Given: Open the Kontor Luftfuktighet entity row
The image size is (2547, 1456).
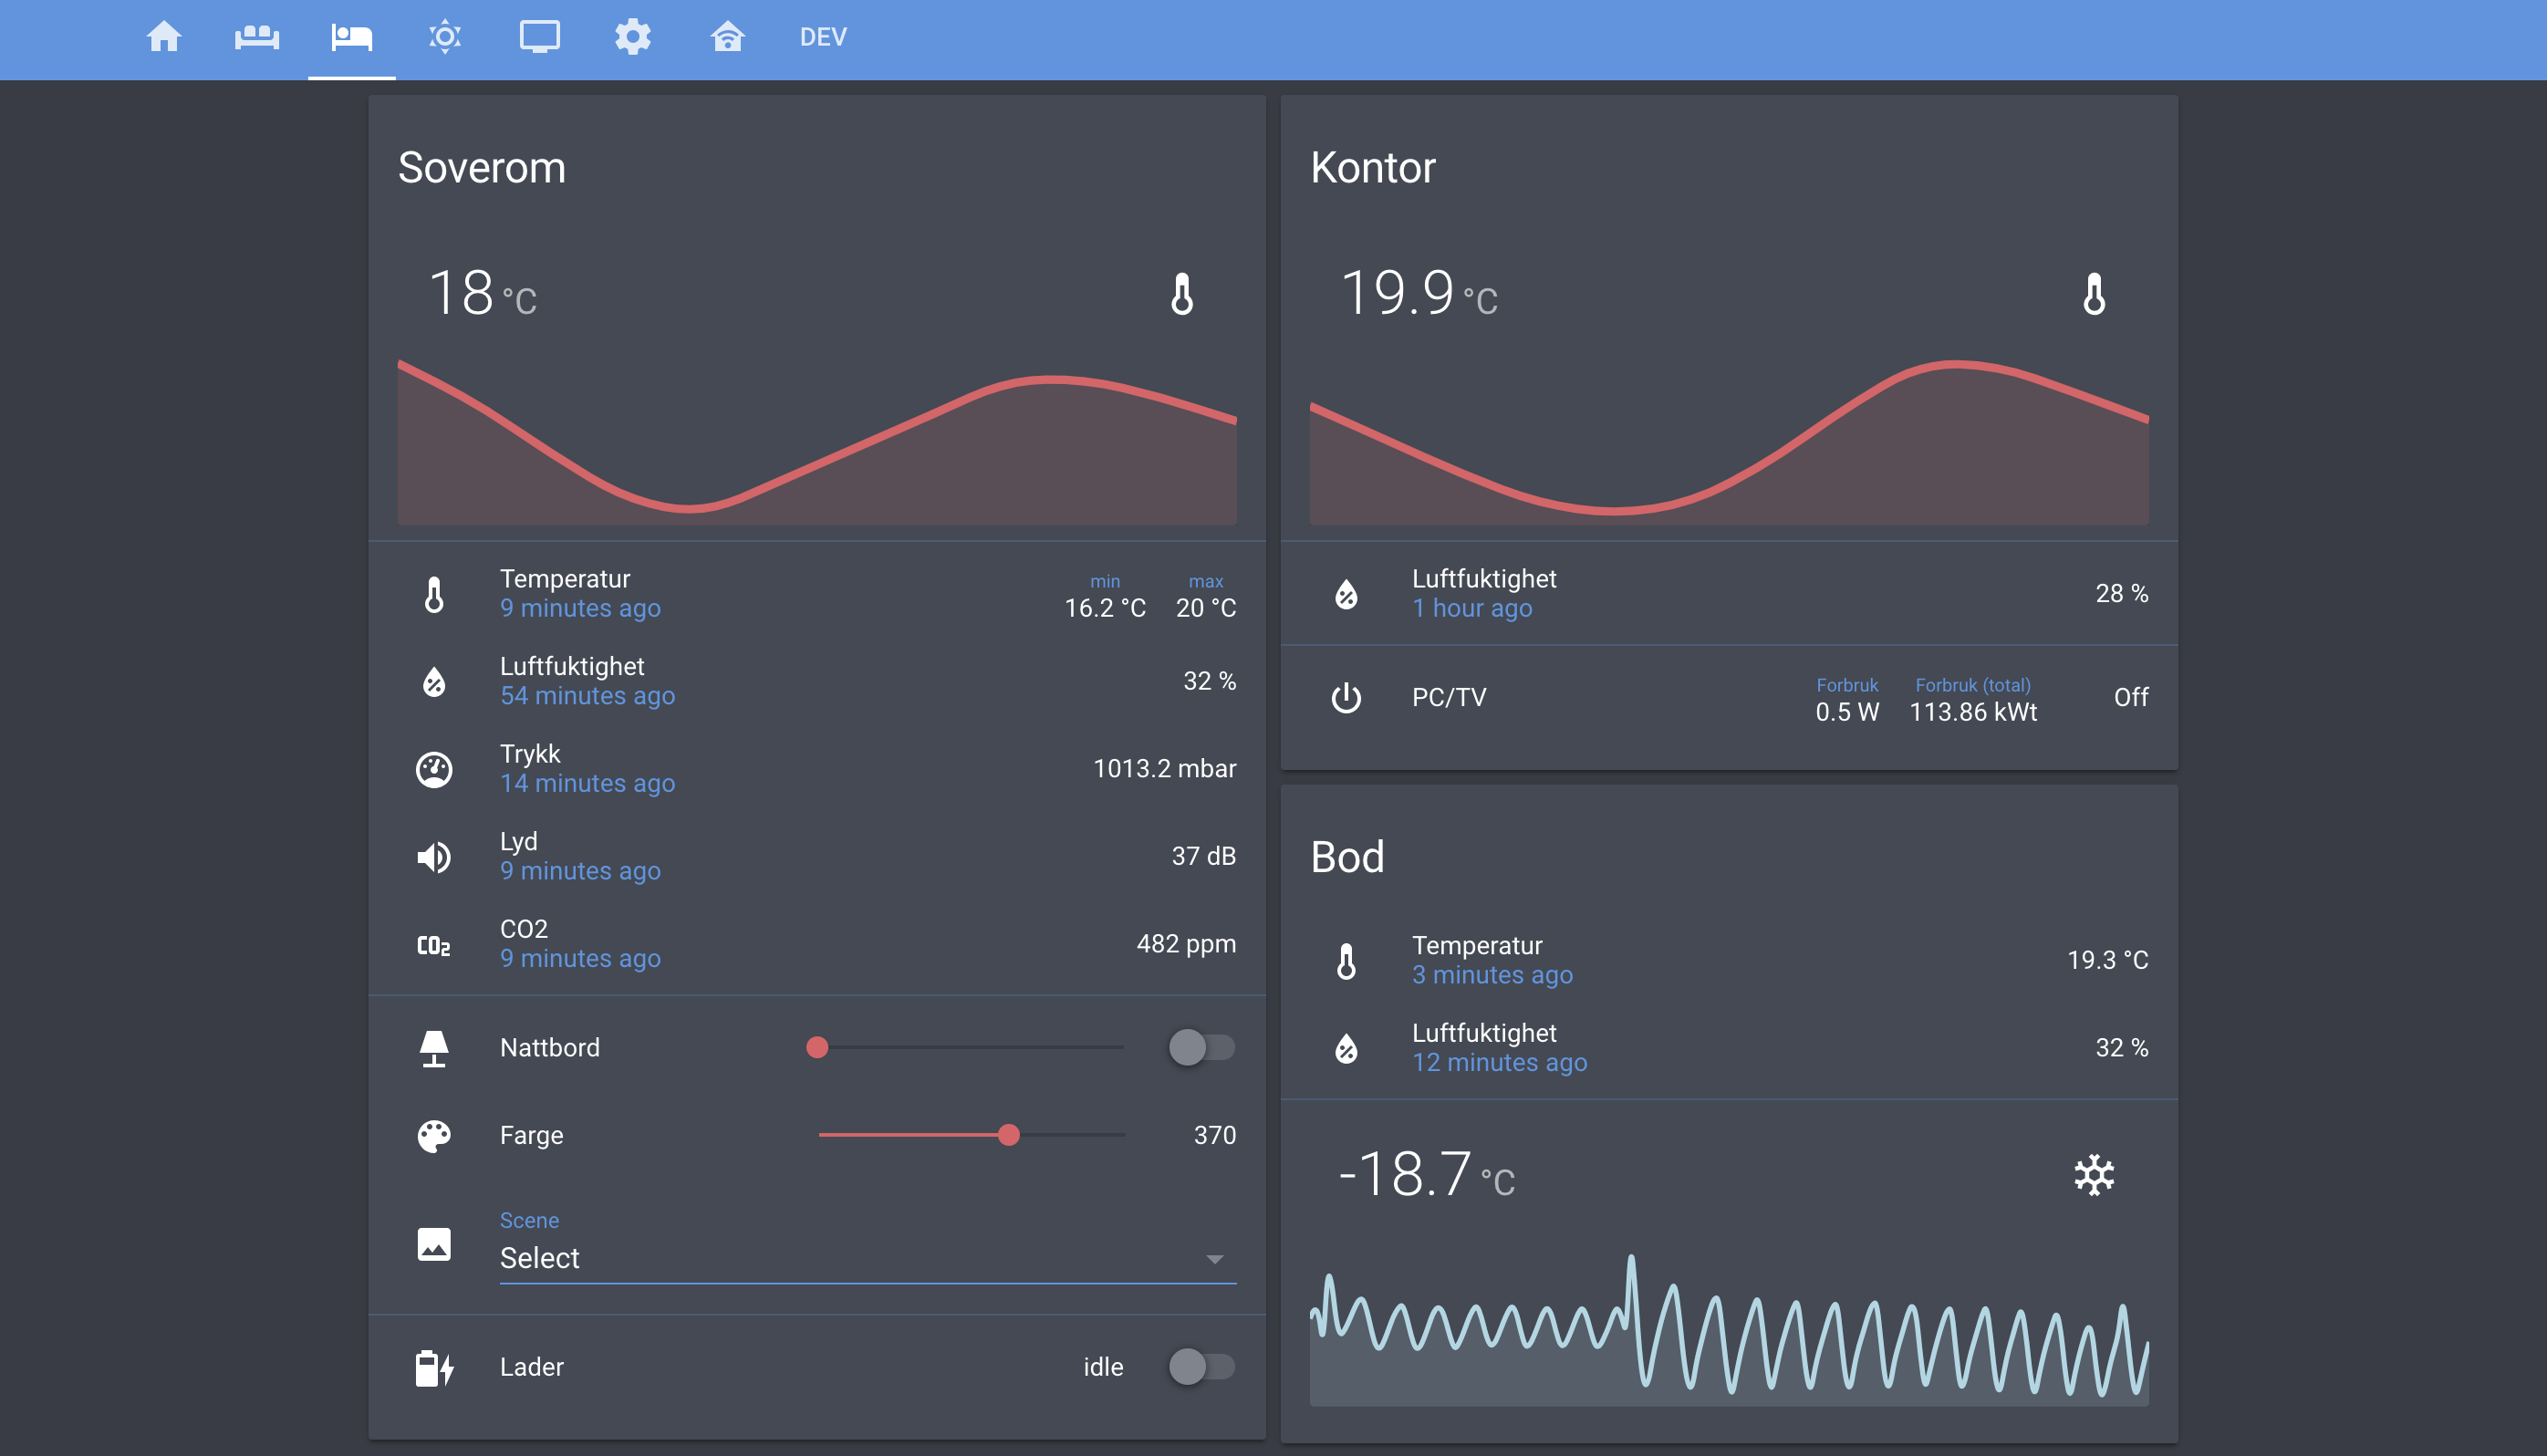Looking at the screenshot, I should pos(1728,593).
